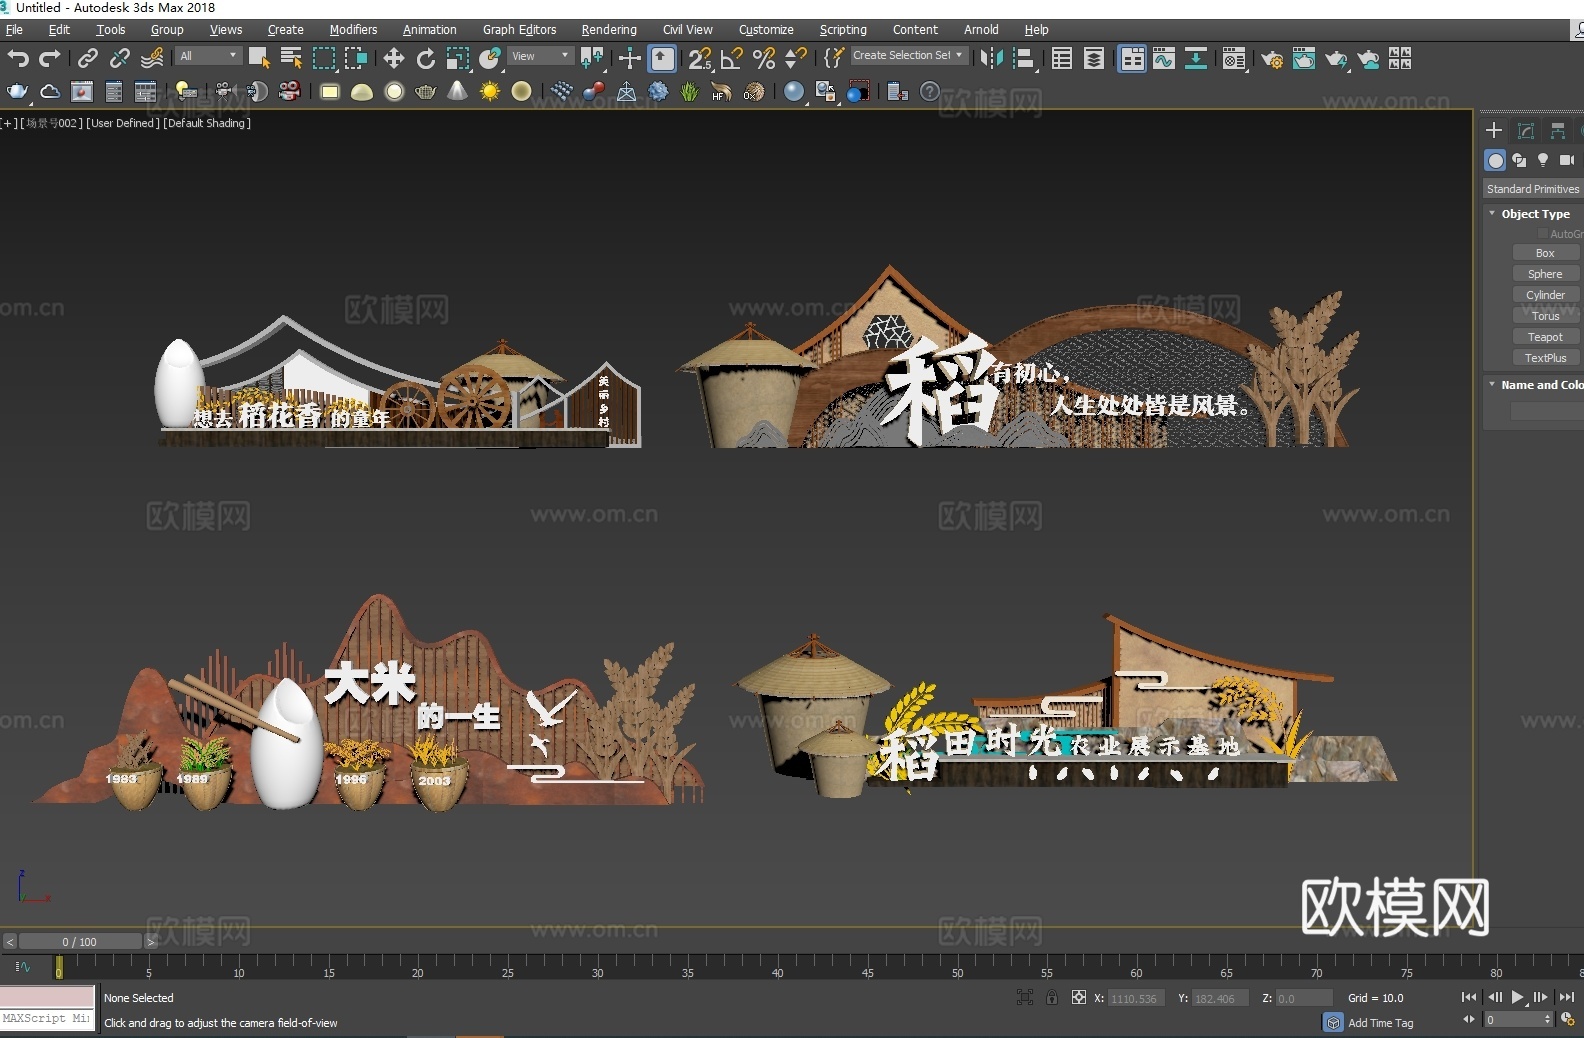Toggle Angle Snap

(732, 59)
